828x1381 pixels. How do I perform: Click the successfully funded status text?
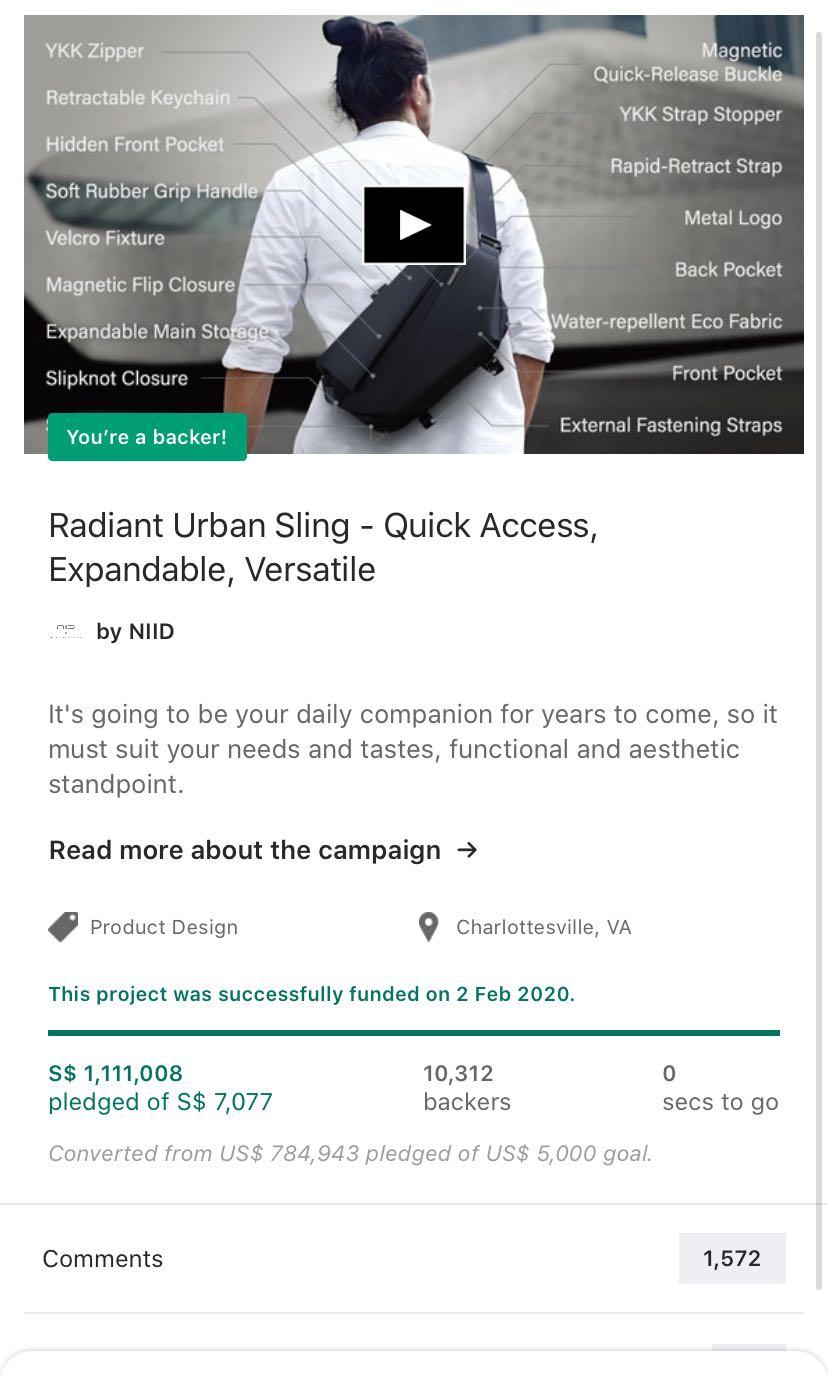click(x=312, y=994)
